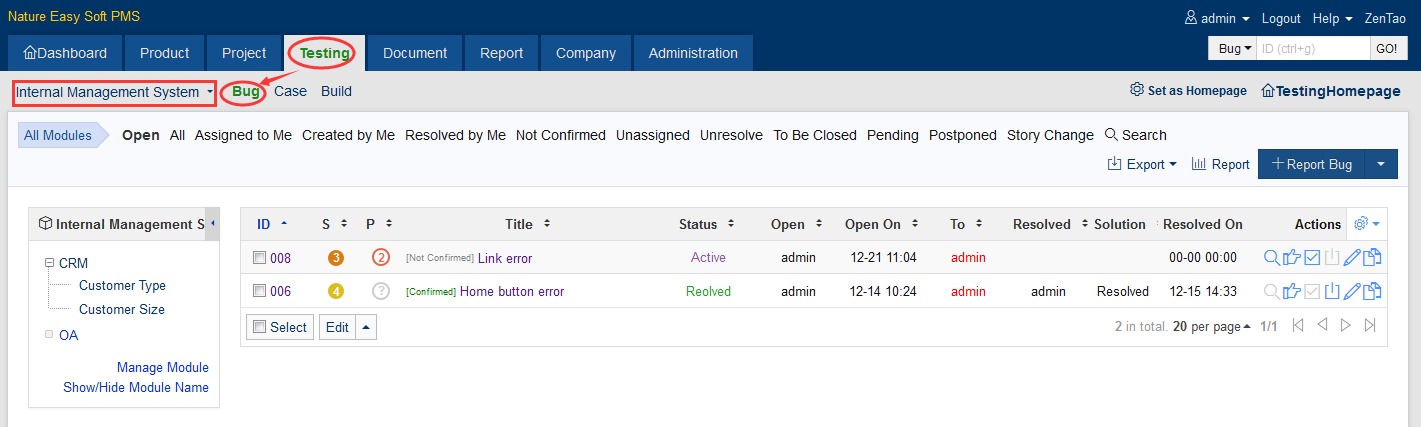Click the assign hand icon for bug 008
Image resolution: width=1421 pixels, height=427 pixels.
tap(1291, 258)
